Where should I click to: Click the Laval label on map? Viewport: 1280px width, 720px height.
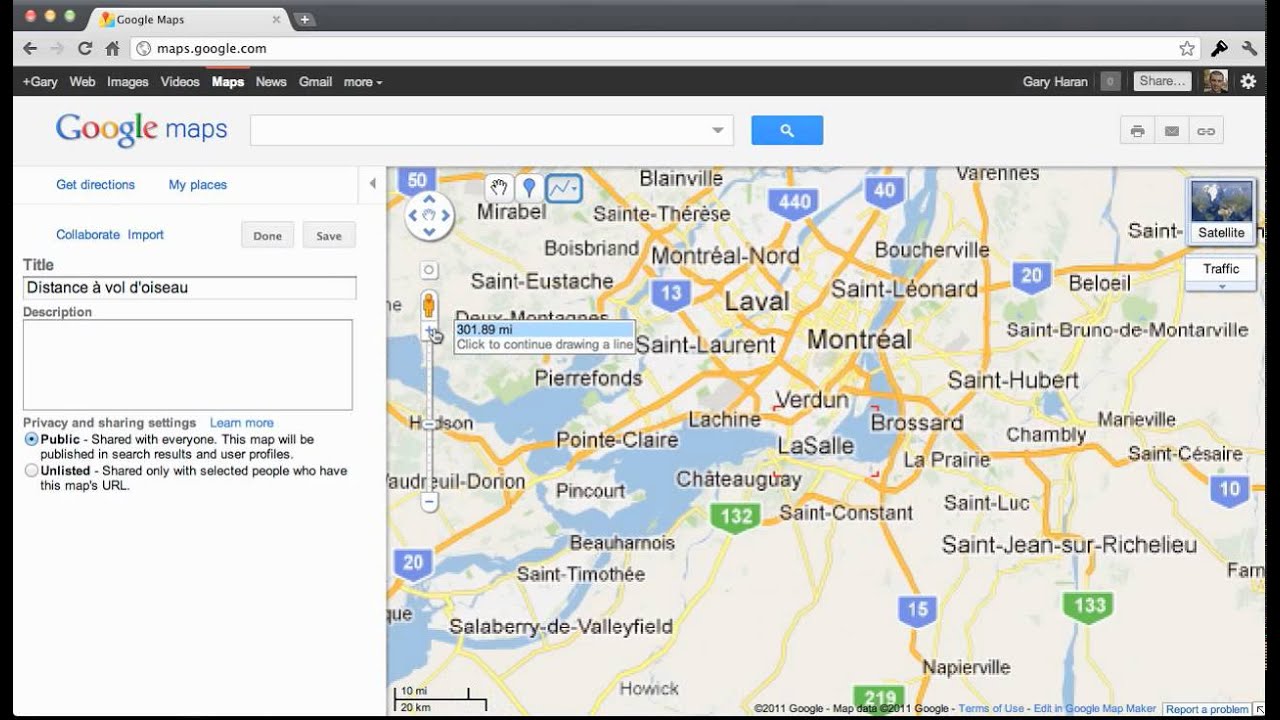757,300
